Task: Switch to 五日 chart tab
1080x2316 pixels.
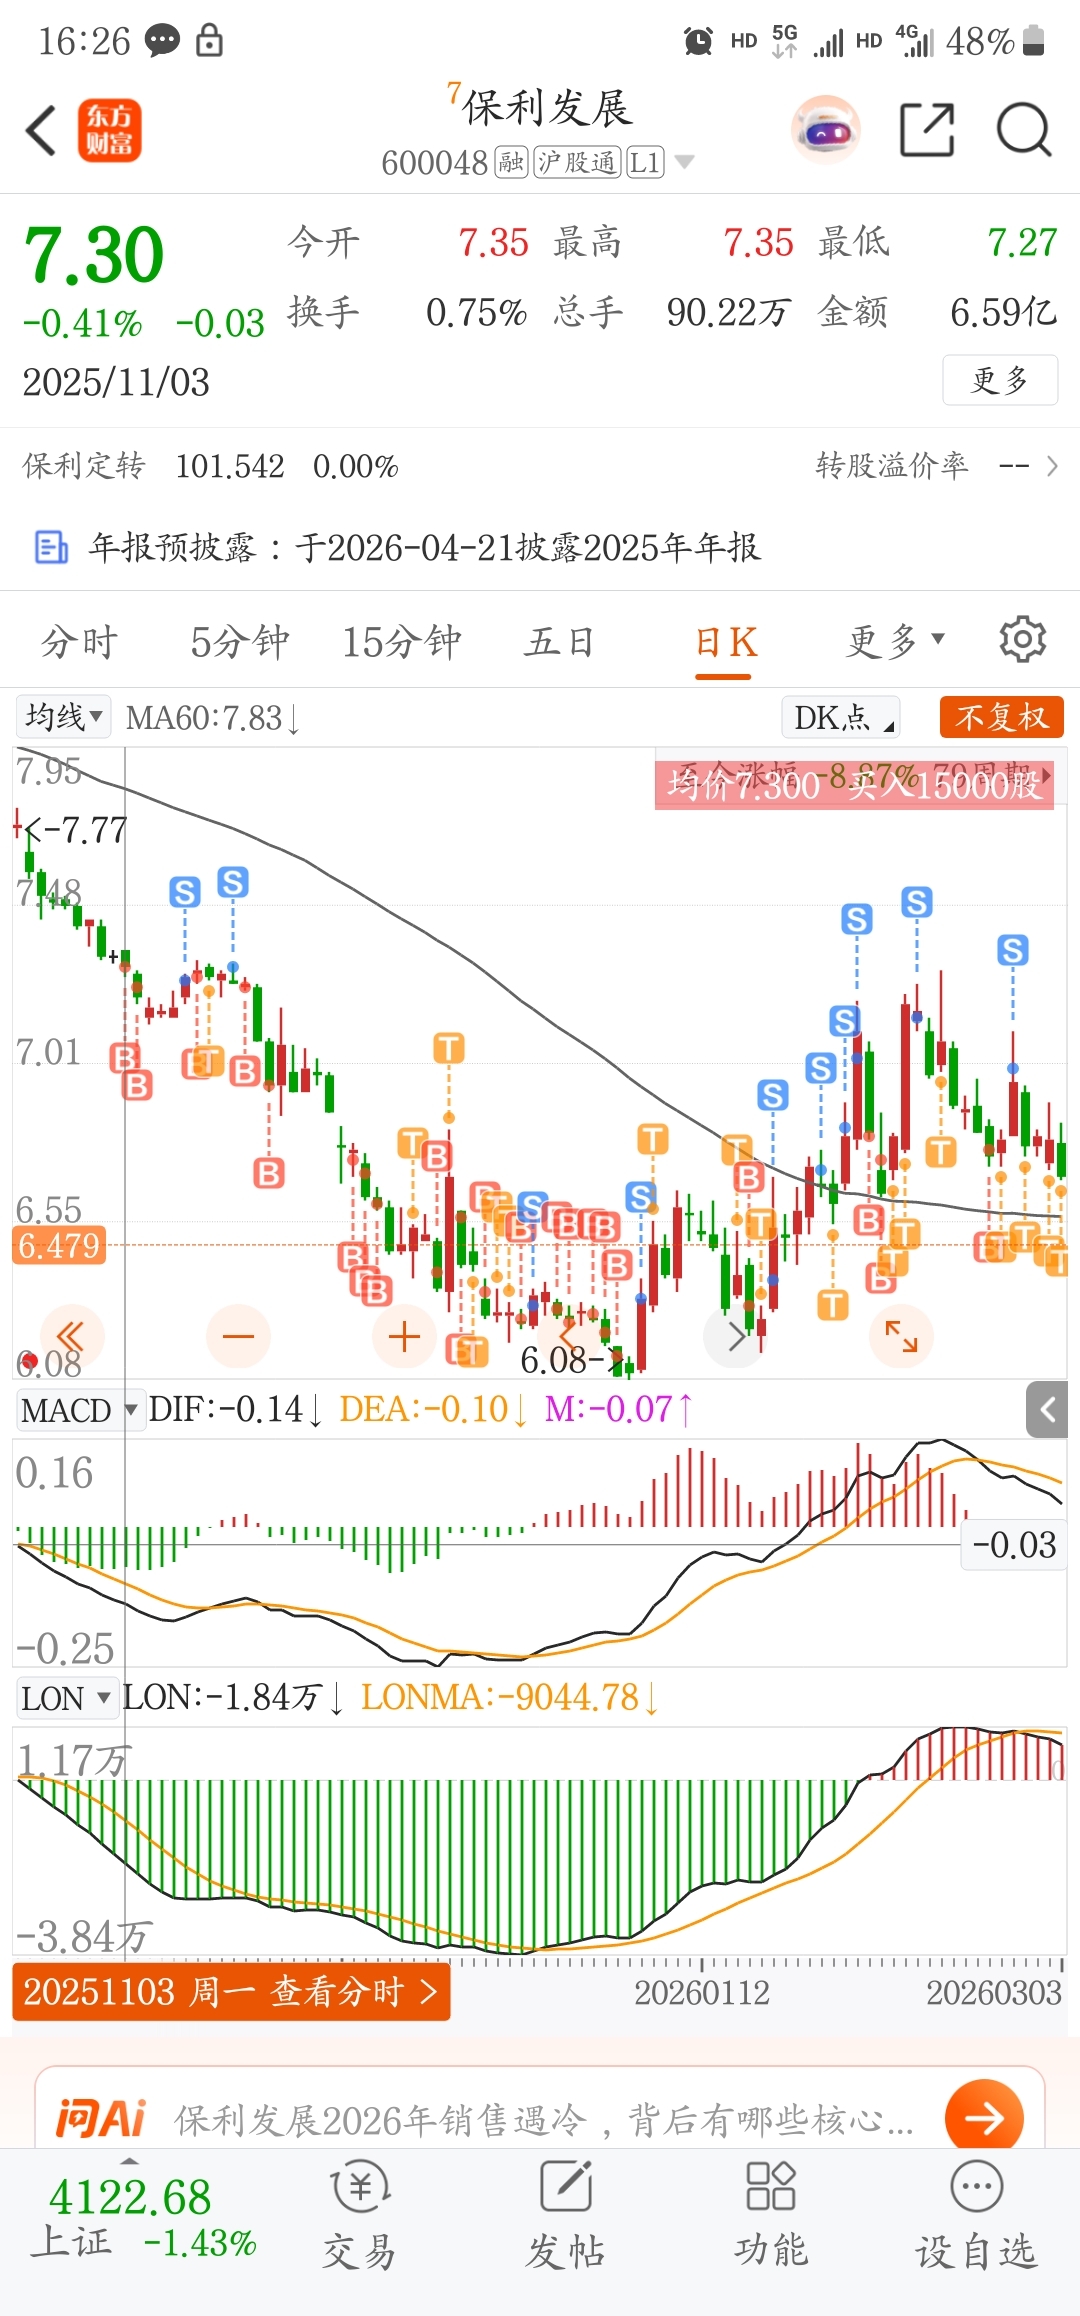Action: tap(560, 641)
